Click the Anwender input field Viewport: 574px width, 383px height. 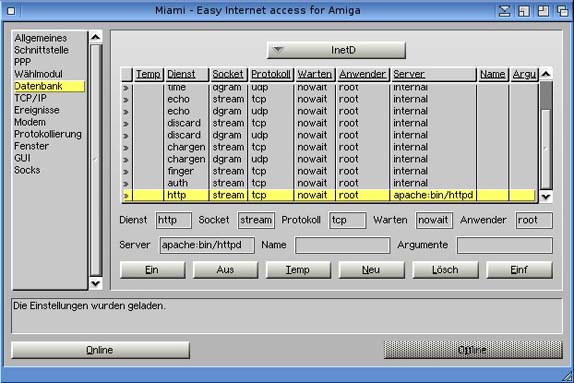click(534, 220)
